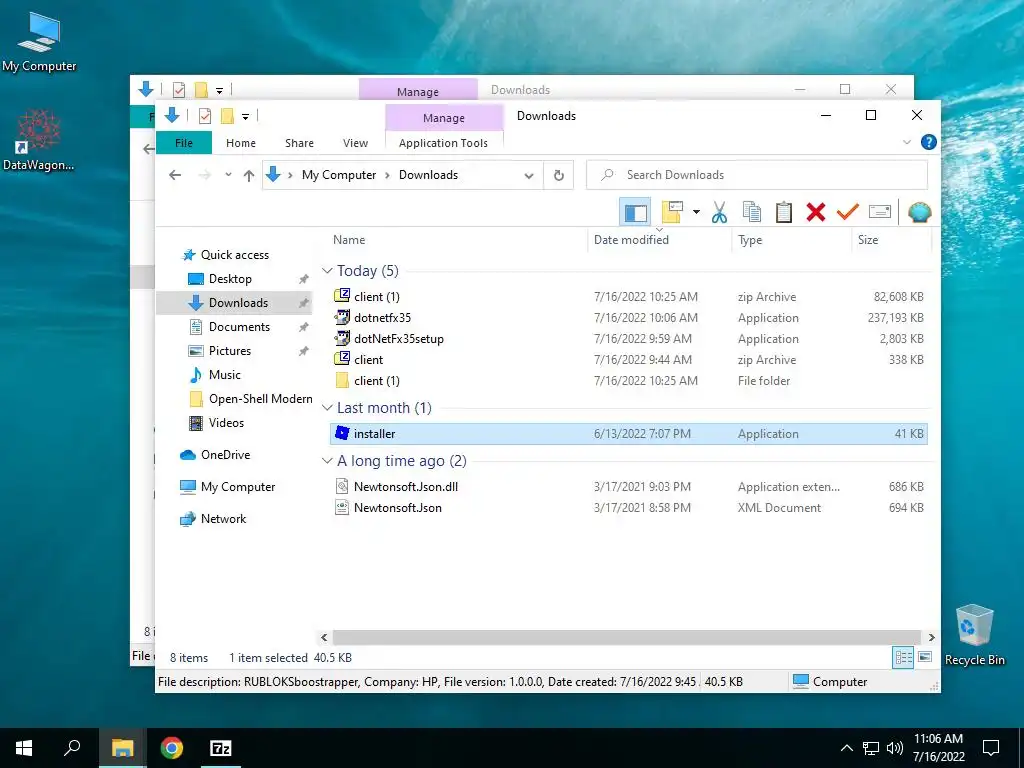Sort by the Date modified column
This screenshot has height=768, width=1024.
click(631, 240)
